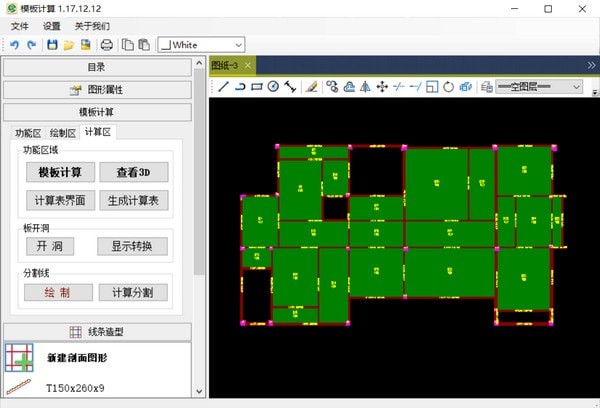Click the 查看3D button
This screenshot has height=408, width=600.
click(134, 172)
